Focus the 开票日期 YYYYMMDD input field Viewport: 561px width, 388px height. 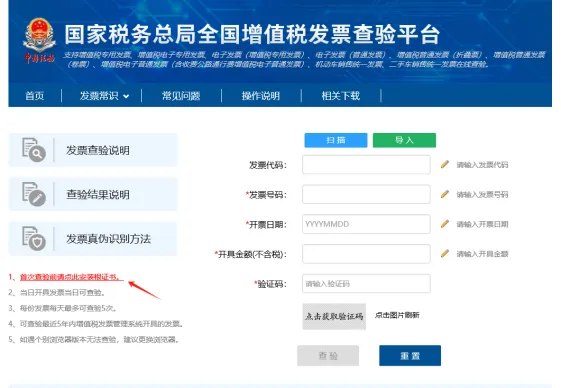tap(366, 224)
